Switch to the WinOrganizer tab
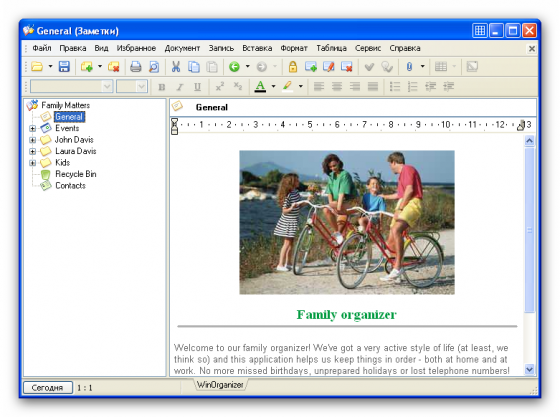This screenshot has width=560, height=417. (x=220, y=385)
